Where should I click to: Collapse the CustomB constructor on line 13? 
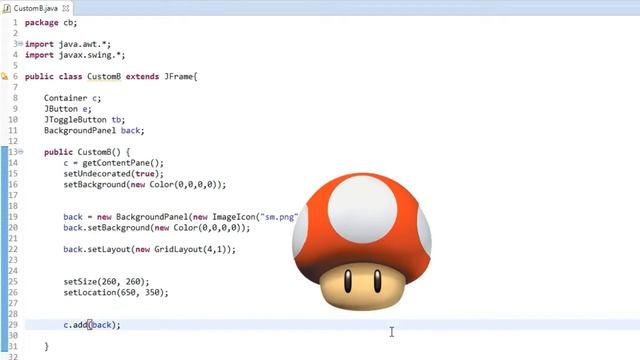[x=20, y=152]
